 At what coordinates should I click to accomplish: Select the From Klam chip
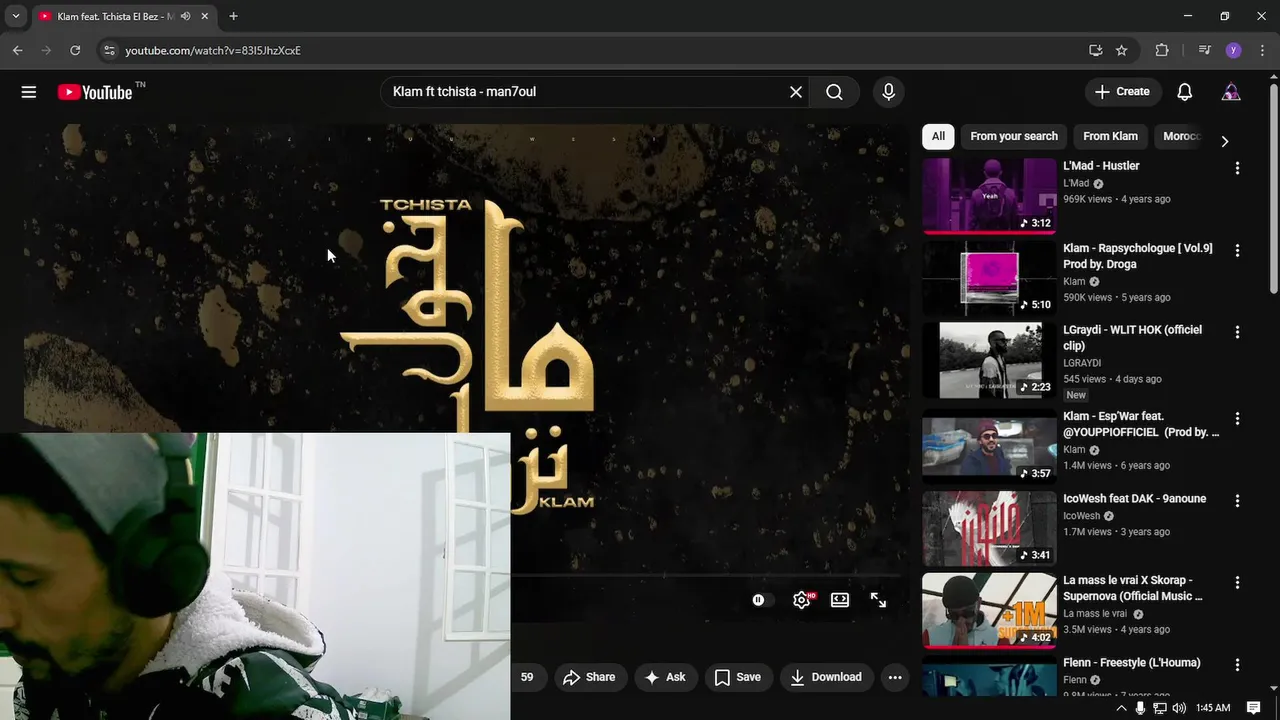click(1110, 136)
